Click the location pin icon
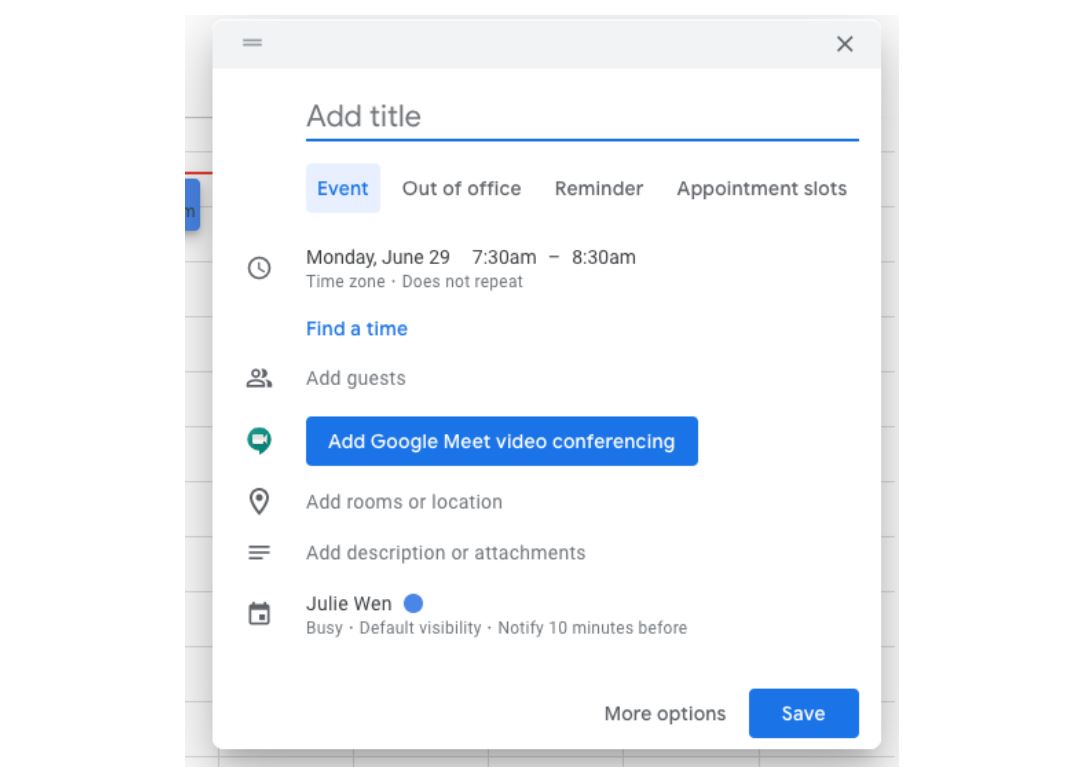Image resolution: width=1090 pixels, height=774 pixels. coord(259,502)
